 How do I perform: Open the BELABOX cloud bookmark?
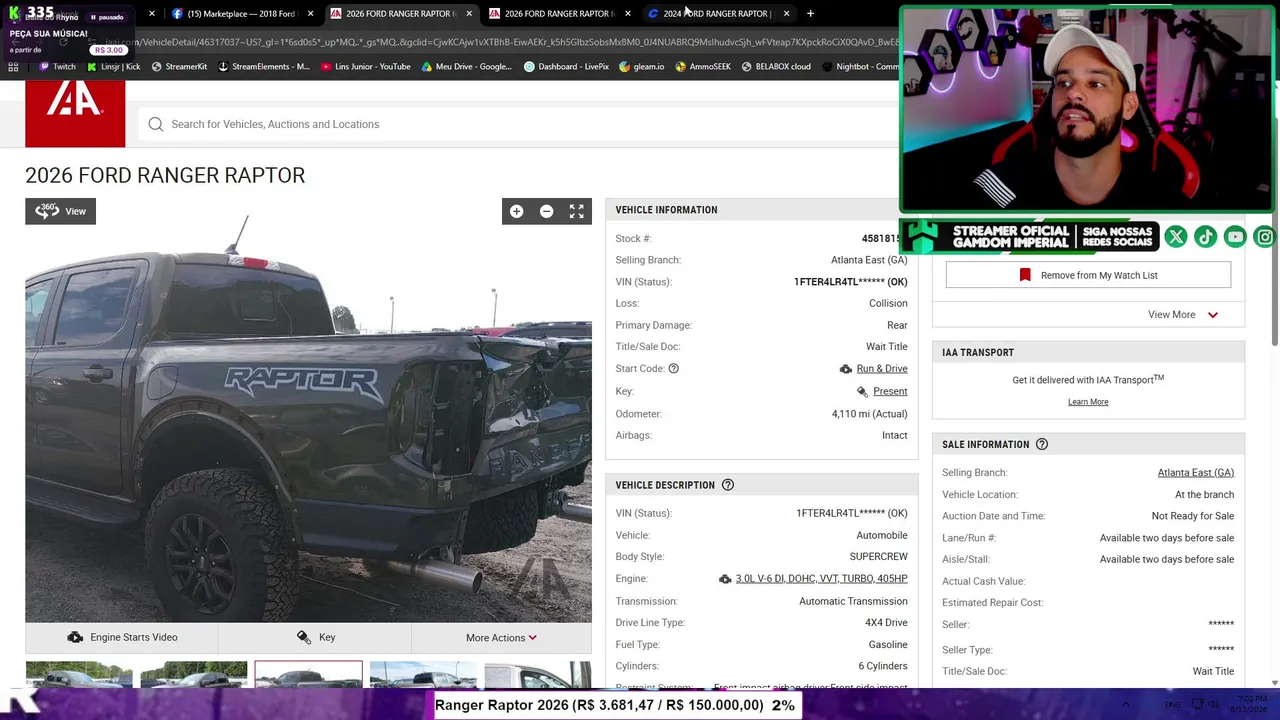click(x=775, y=67)
